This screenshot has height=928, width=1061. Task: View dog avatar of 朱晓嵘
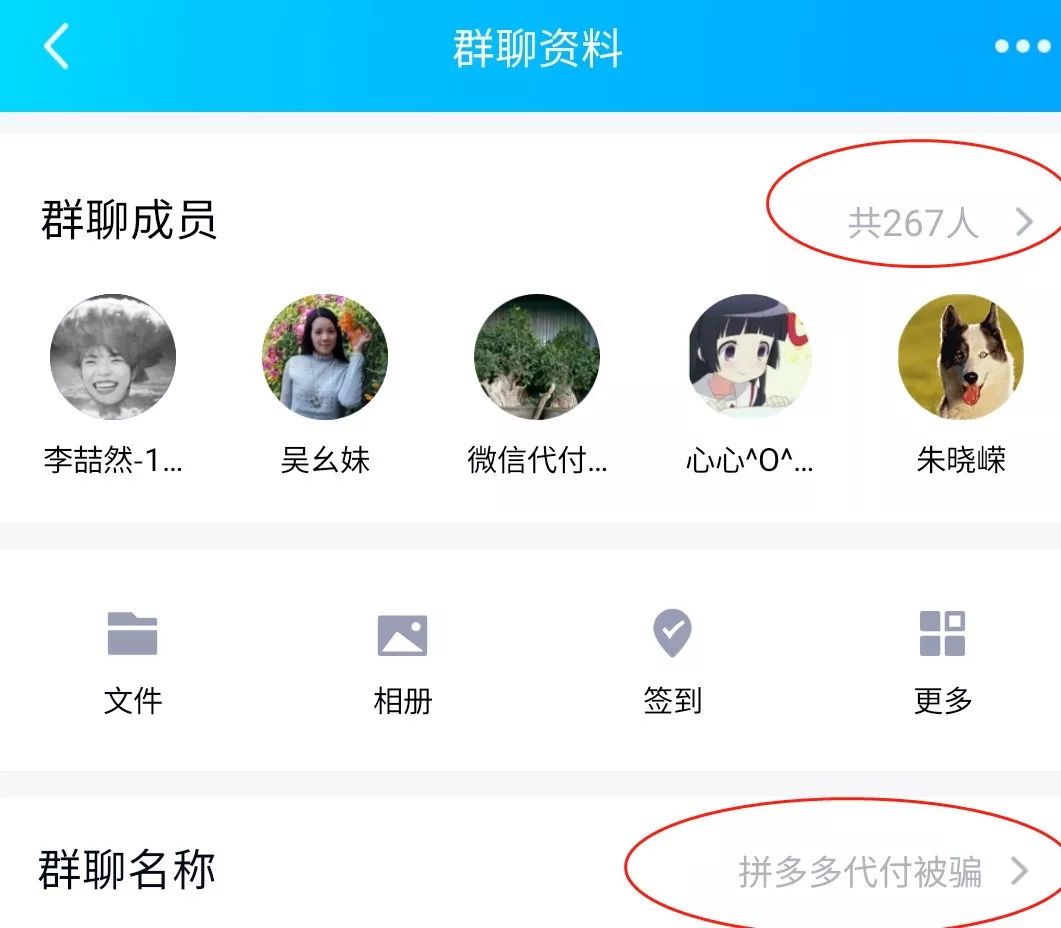point(961,357)
